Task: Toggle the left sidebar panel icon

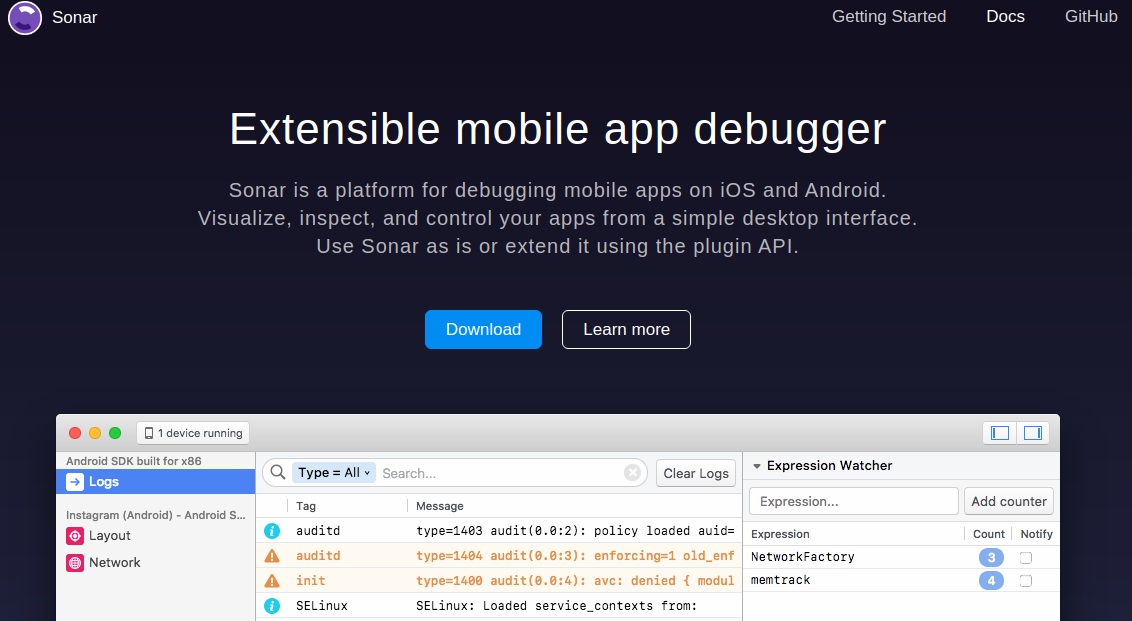Action: (x=1000, y=433)
